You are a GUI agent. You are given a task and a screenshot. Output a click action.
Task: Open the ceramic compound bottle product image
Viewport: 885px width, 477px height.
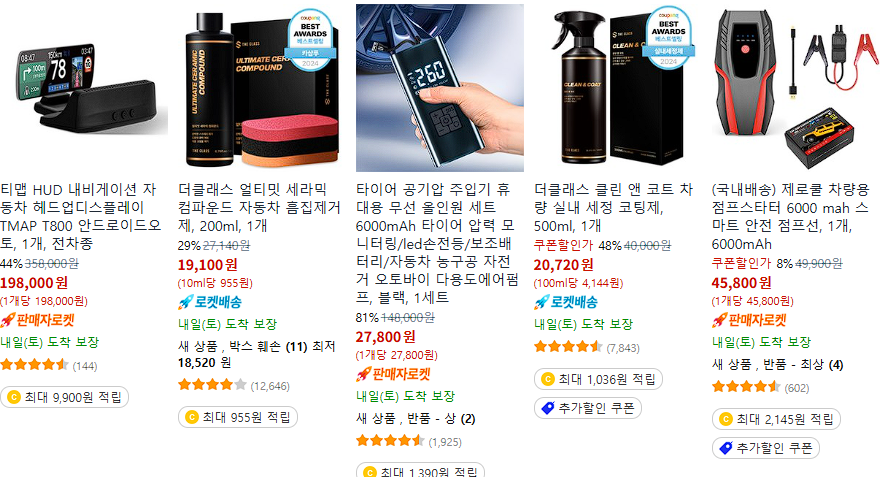(x=262, y=87)
